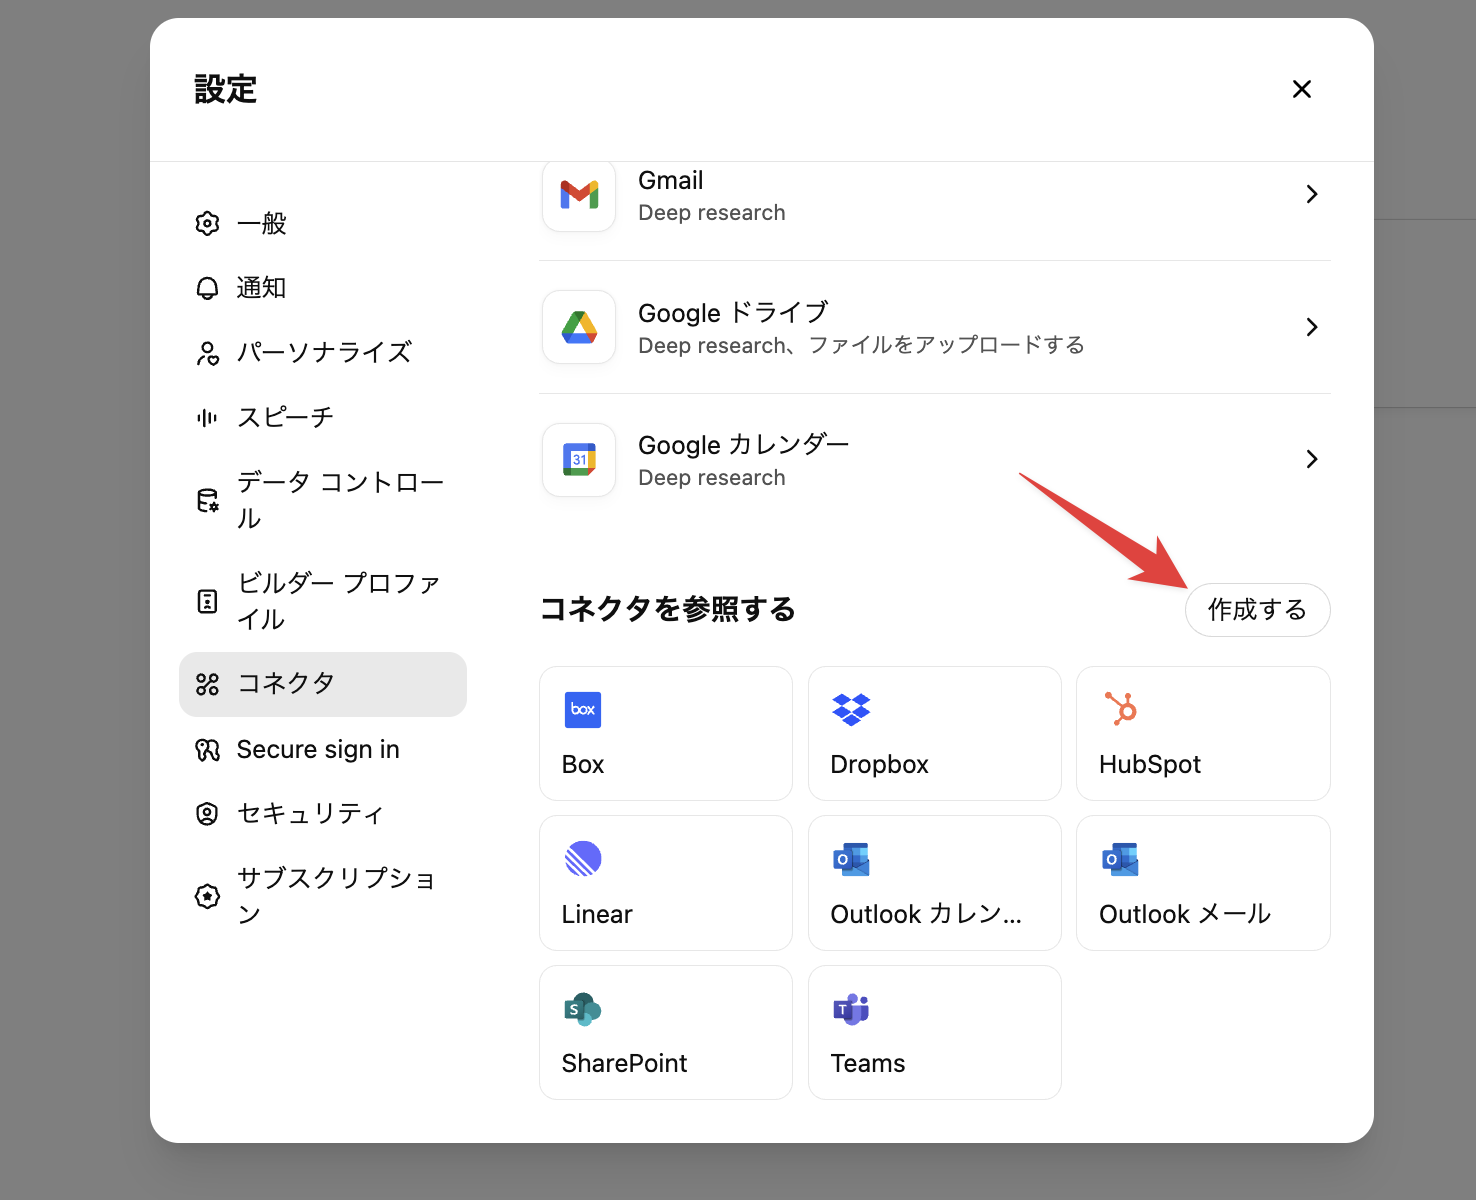Click the Gmail envelope icon
This screenshot has width=1476, height=1200.
pyautogui.click(x=579, y=195)
